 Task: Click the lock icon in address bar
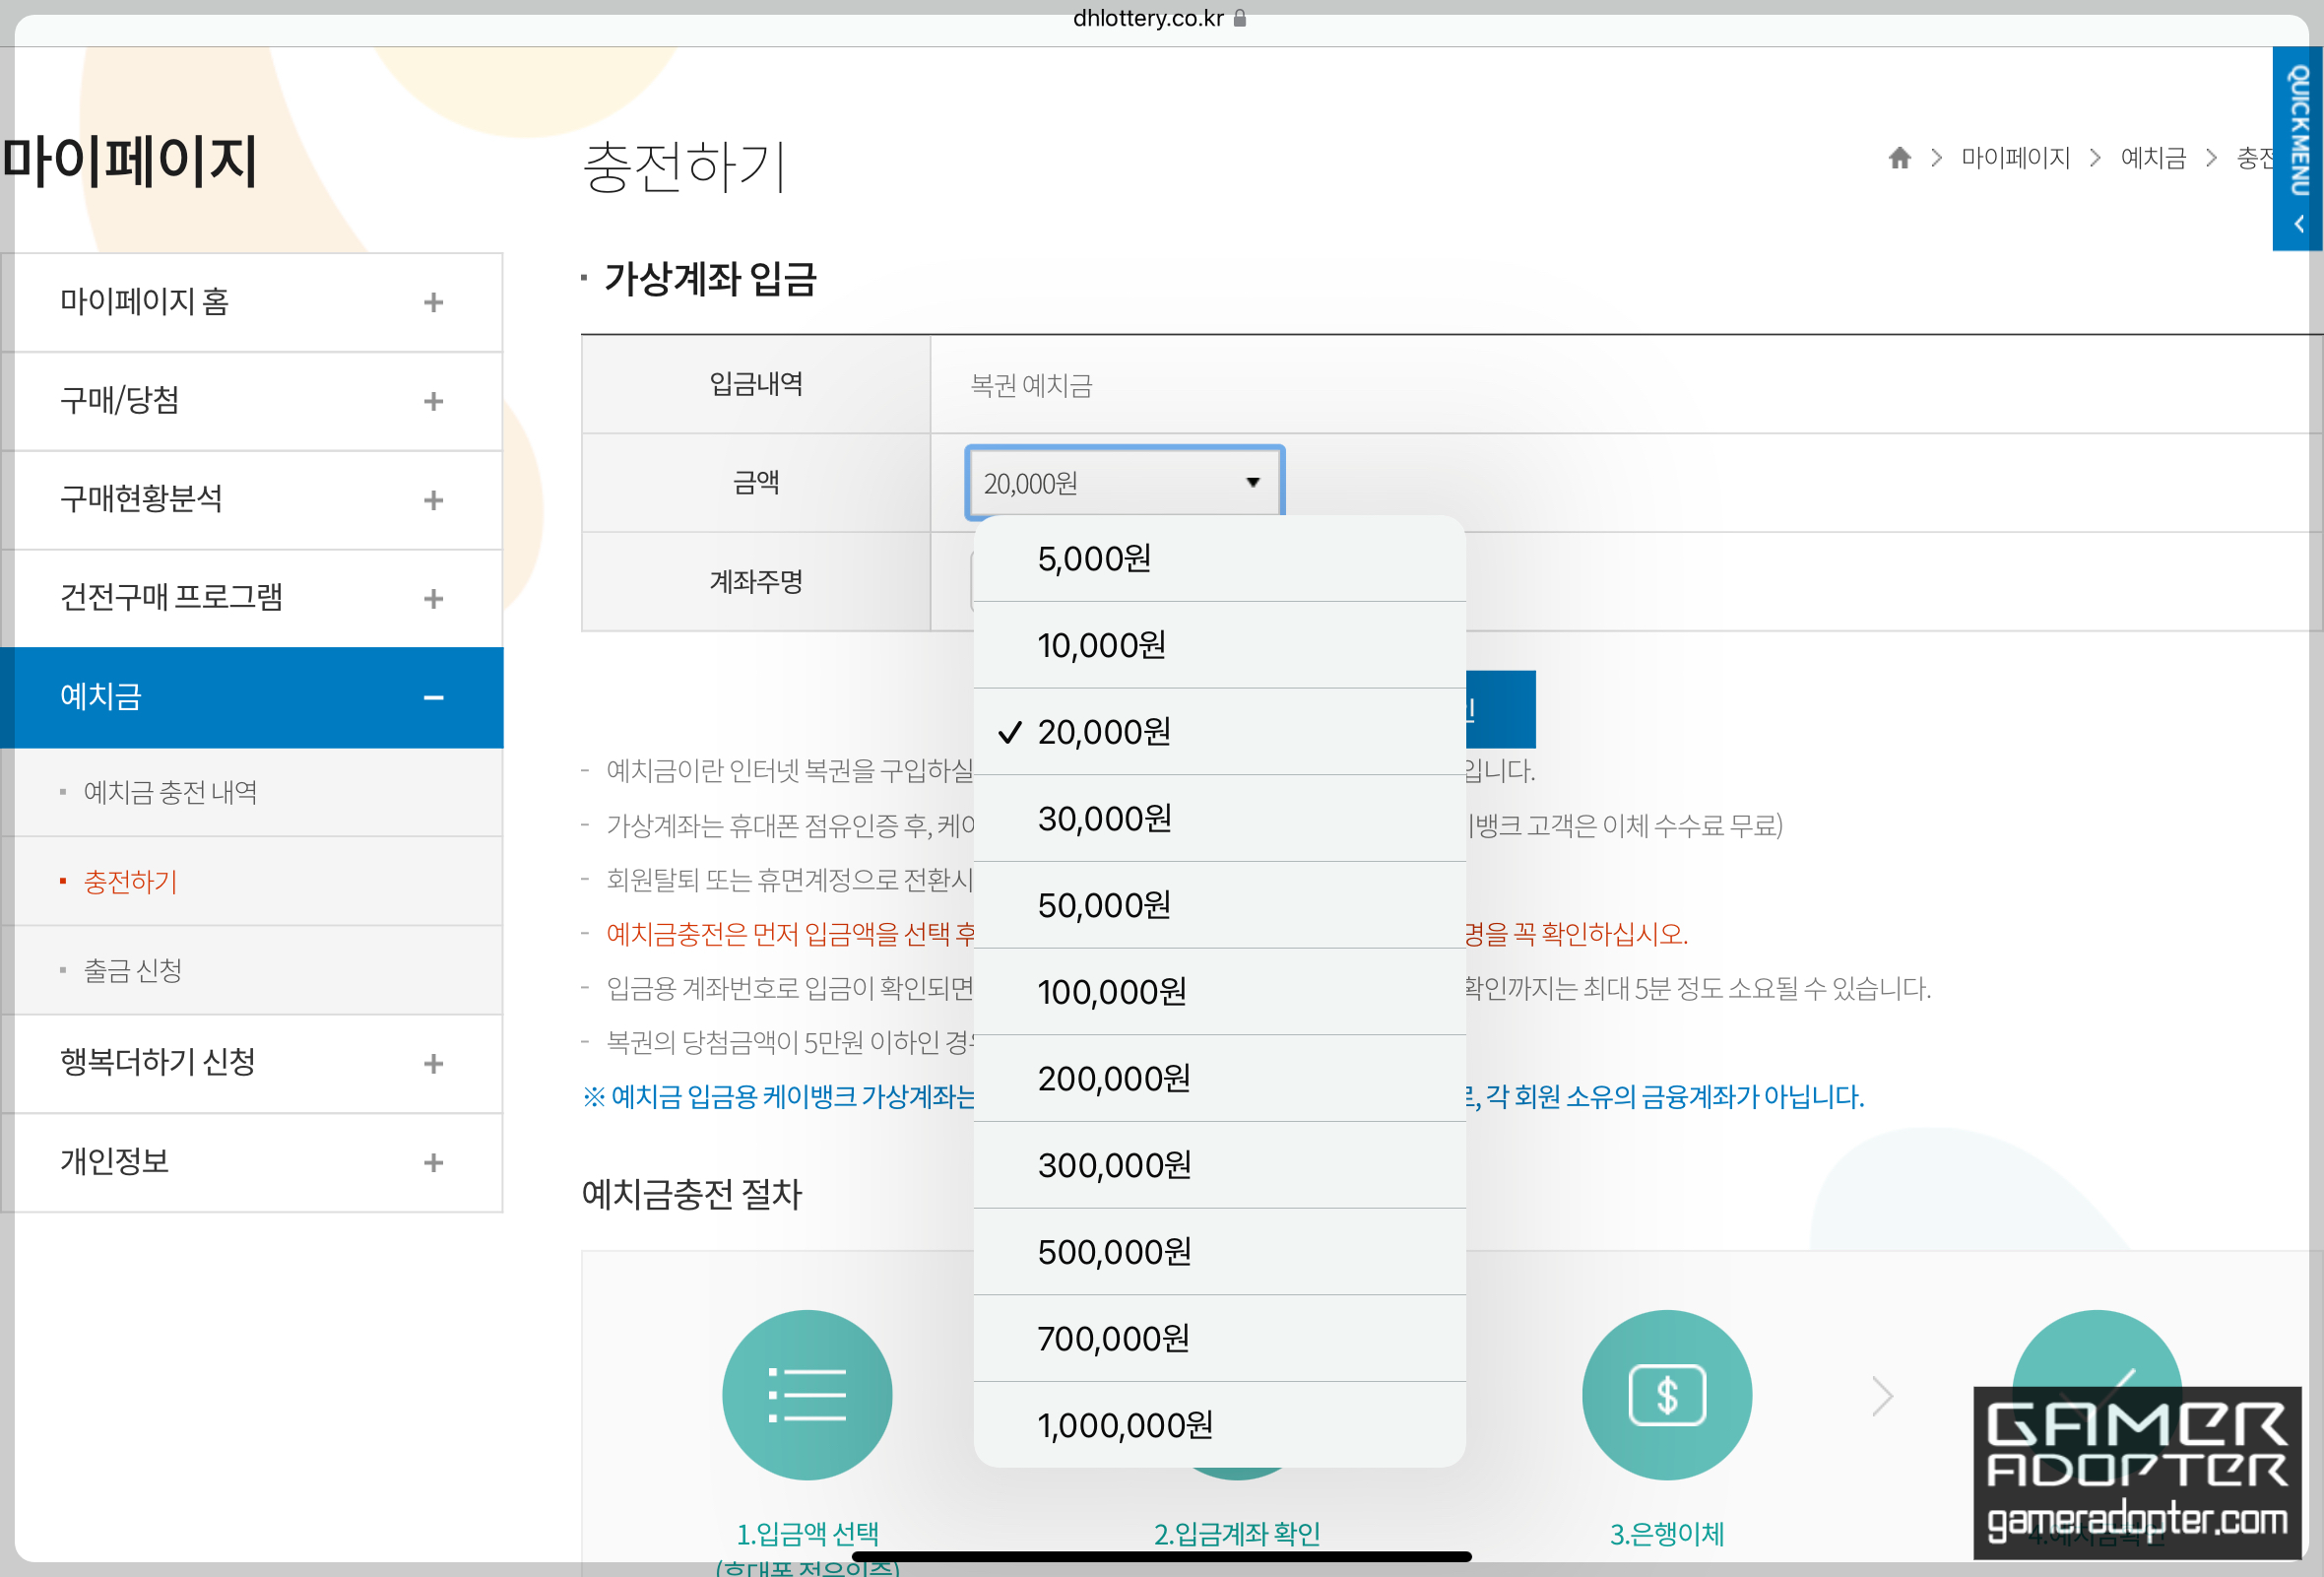point(1240,18)
